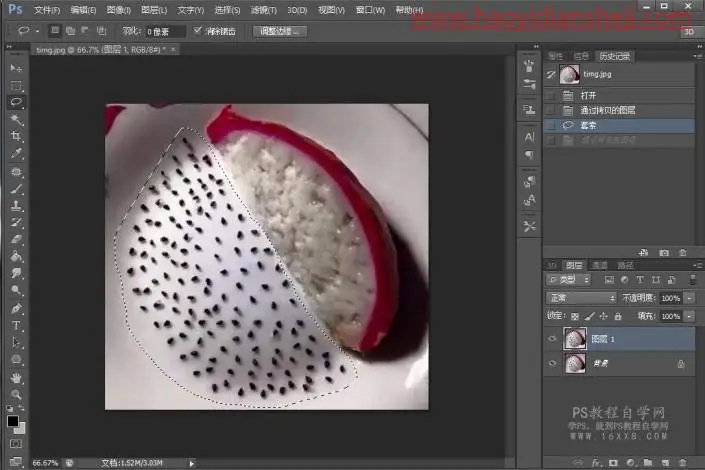705x470 pixels.
Task: Switch to the 历史记录 tab
Action: pos(614,56)
